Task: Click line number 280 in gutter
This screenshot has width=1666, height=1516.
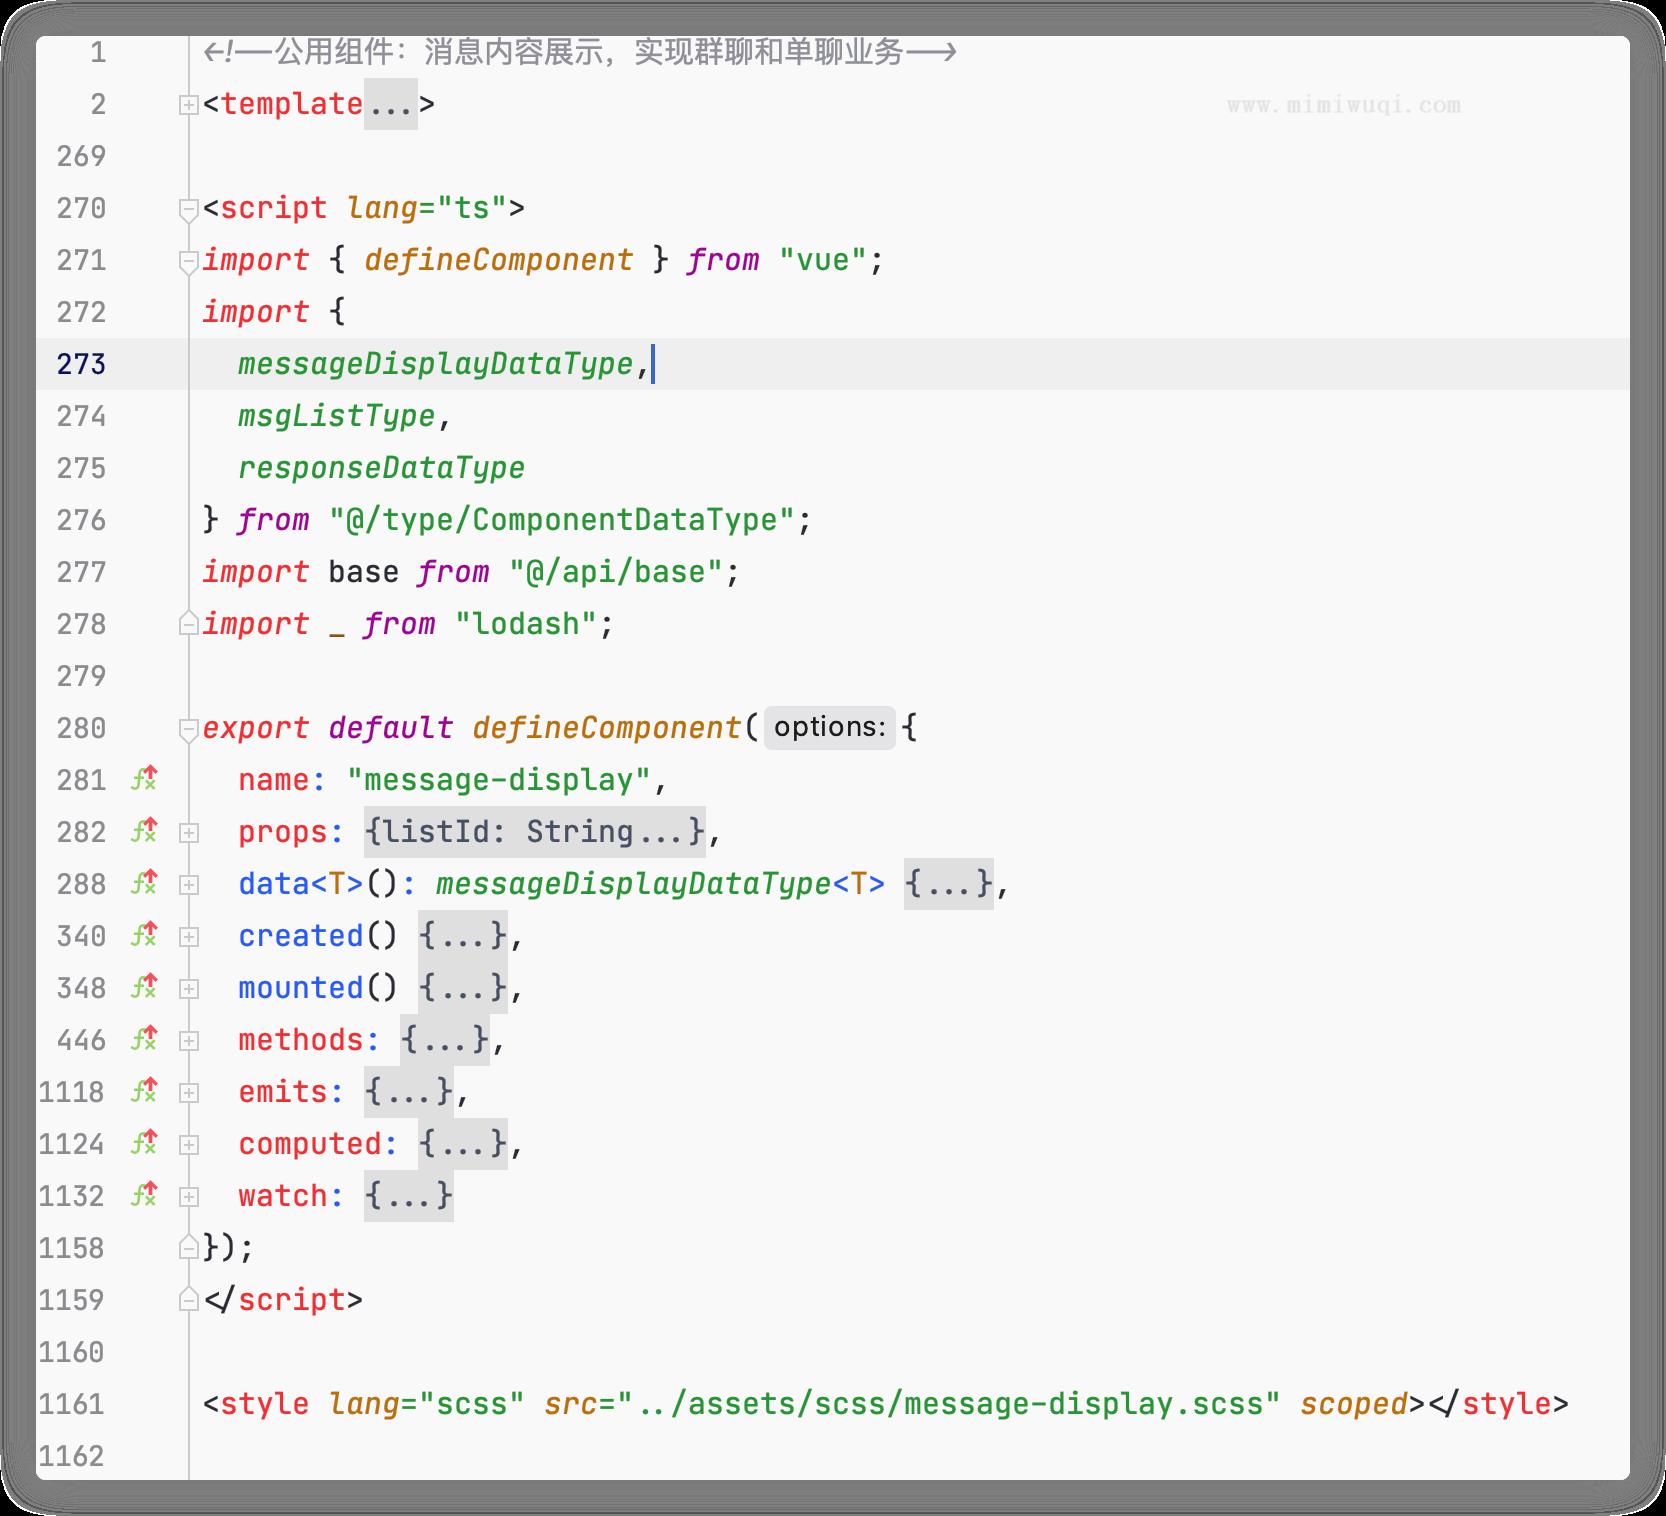Action: (81, 728)
